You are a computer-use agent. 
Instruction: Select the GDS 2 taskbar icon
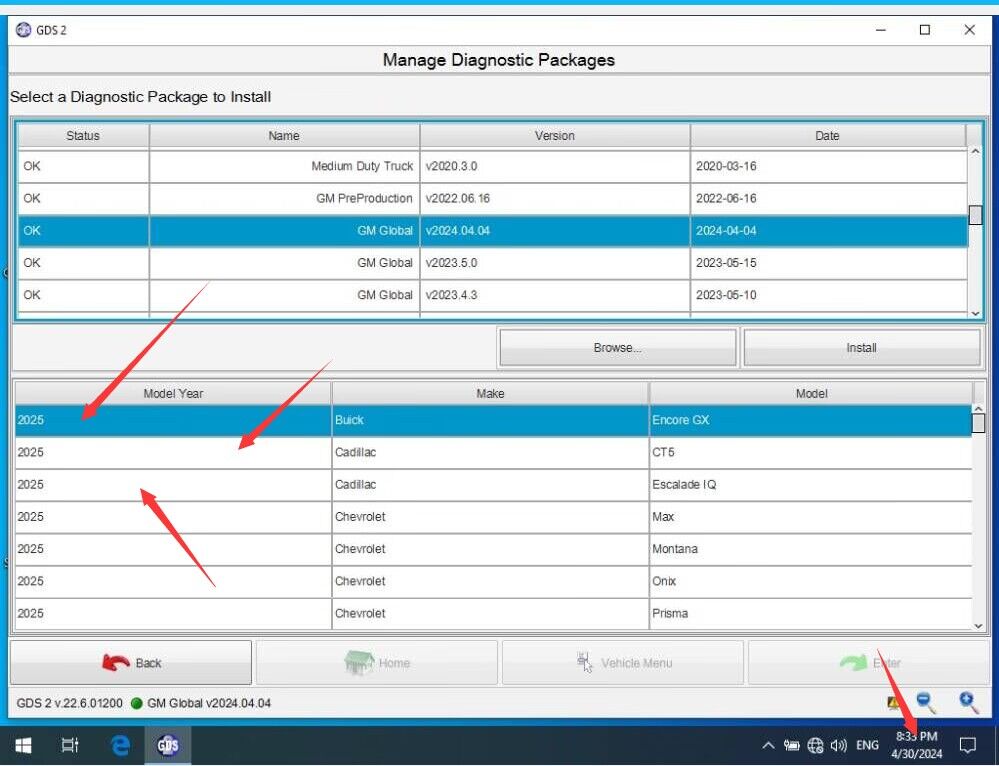[168, 745]
